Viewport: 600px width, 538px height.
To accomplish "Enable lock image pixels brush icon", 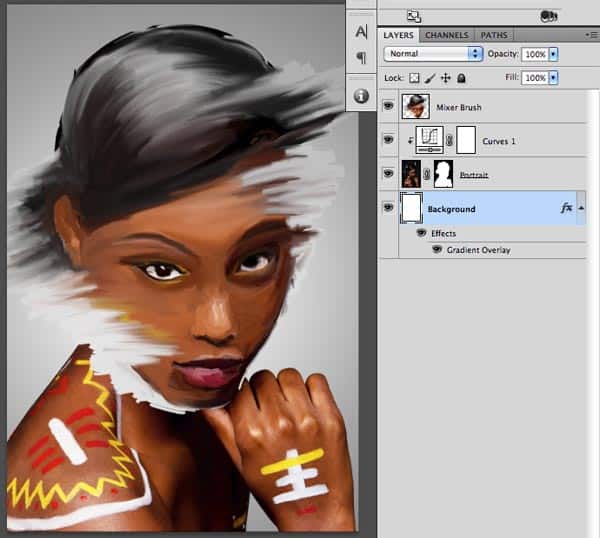I will click(x=431, y=78).
